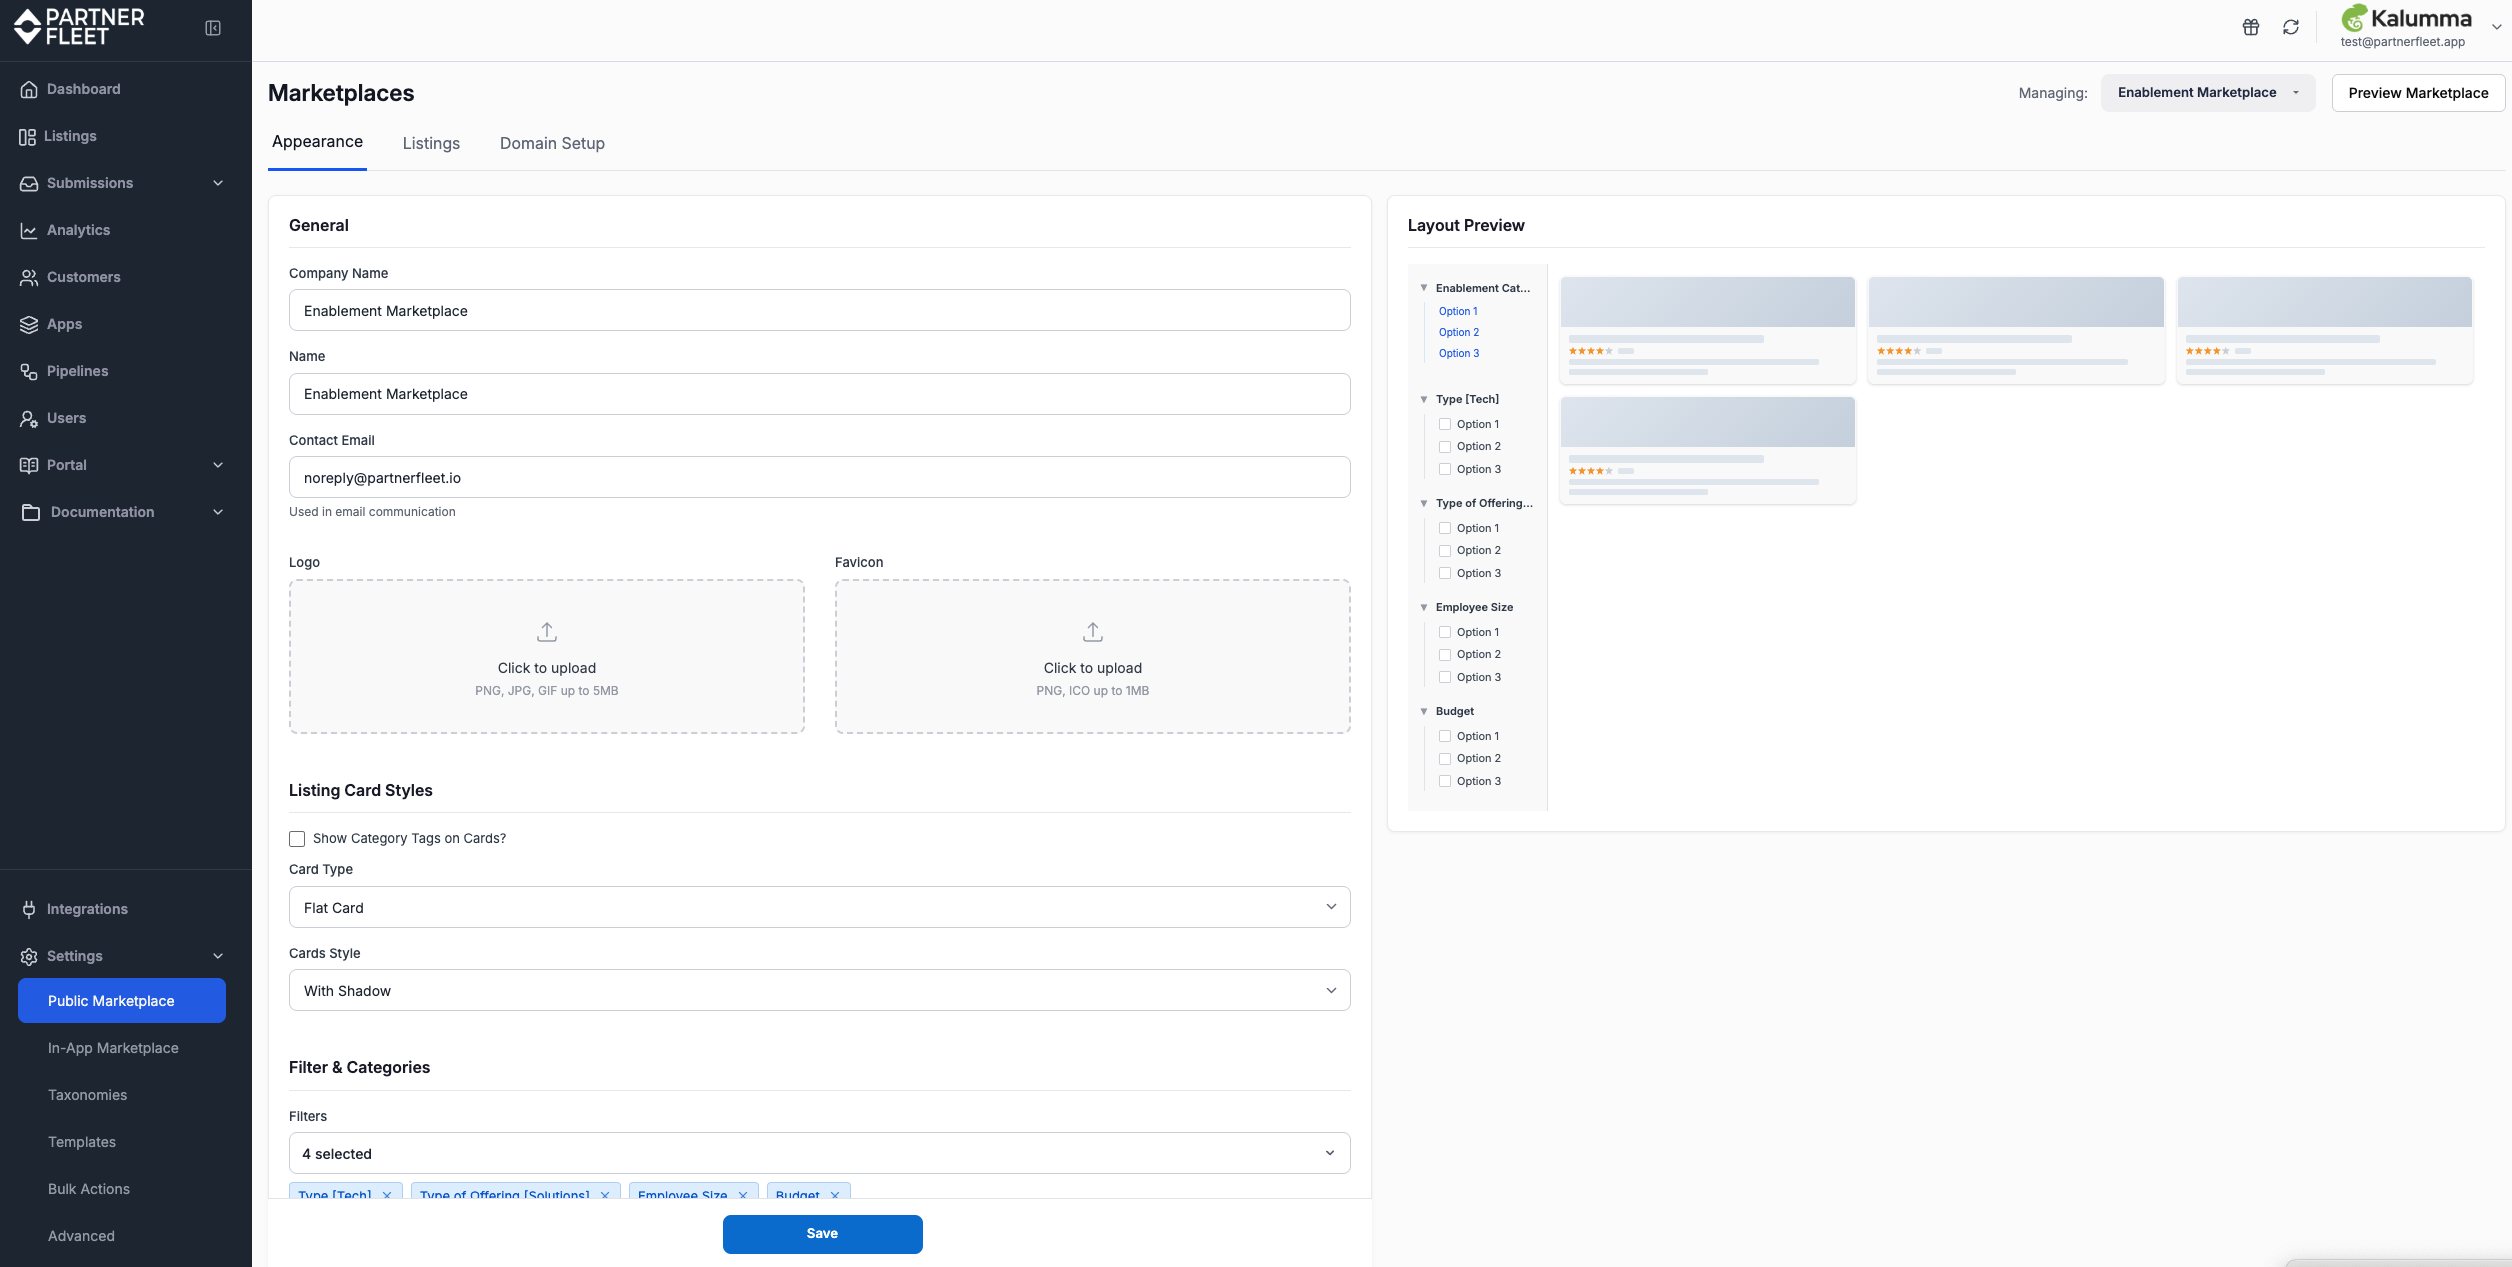Open the Managing marketplace dropdown
This screenshot has height=1267, width=2512.
pos(2208,93)
